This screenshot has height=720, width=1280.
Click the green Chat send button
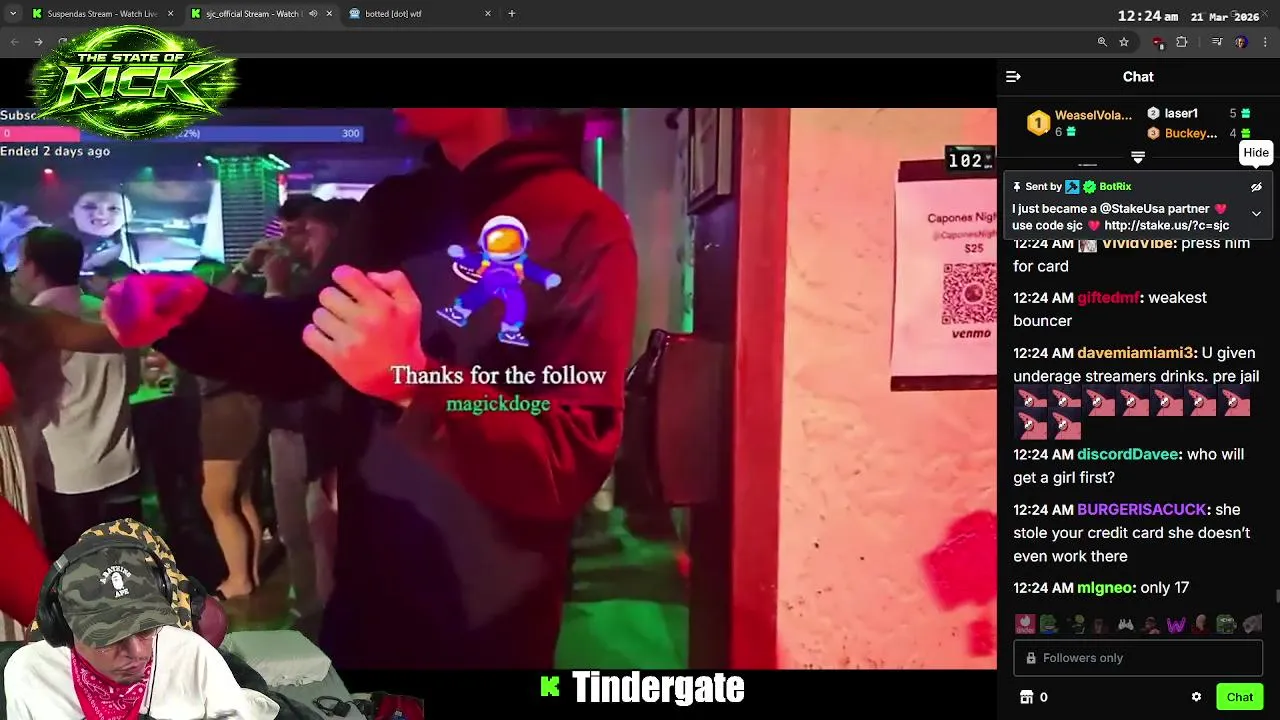click(1239, 697)
